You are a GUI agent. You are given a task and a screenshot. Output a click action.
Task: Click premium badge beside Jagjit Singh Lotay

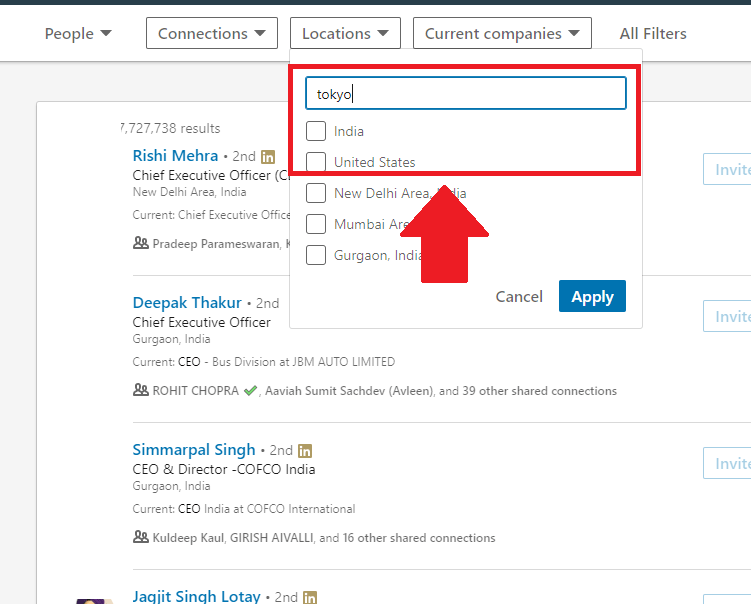[x=310, y=597]
